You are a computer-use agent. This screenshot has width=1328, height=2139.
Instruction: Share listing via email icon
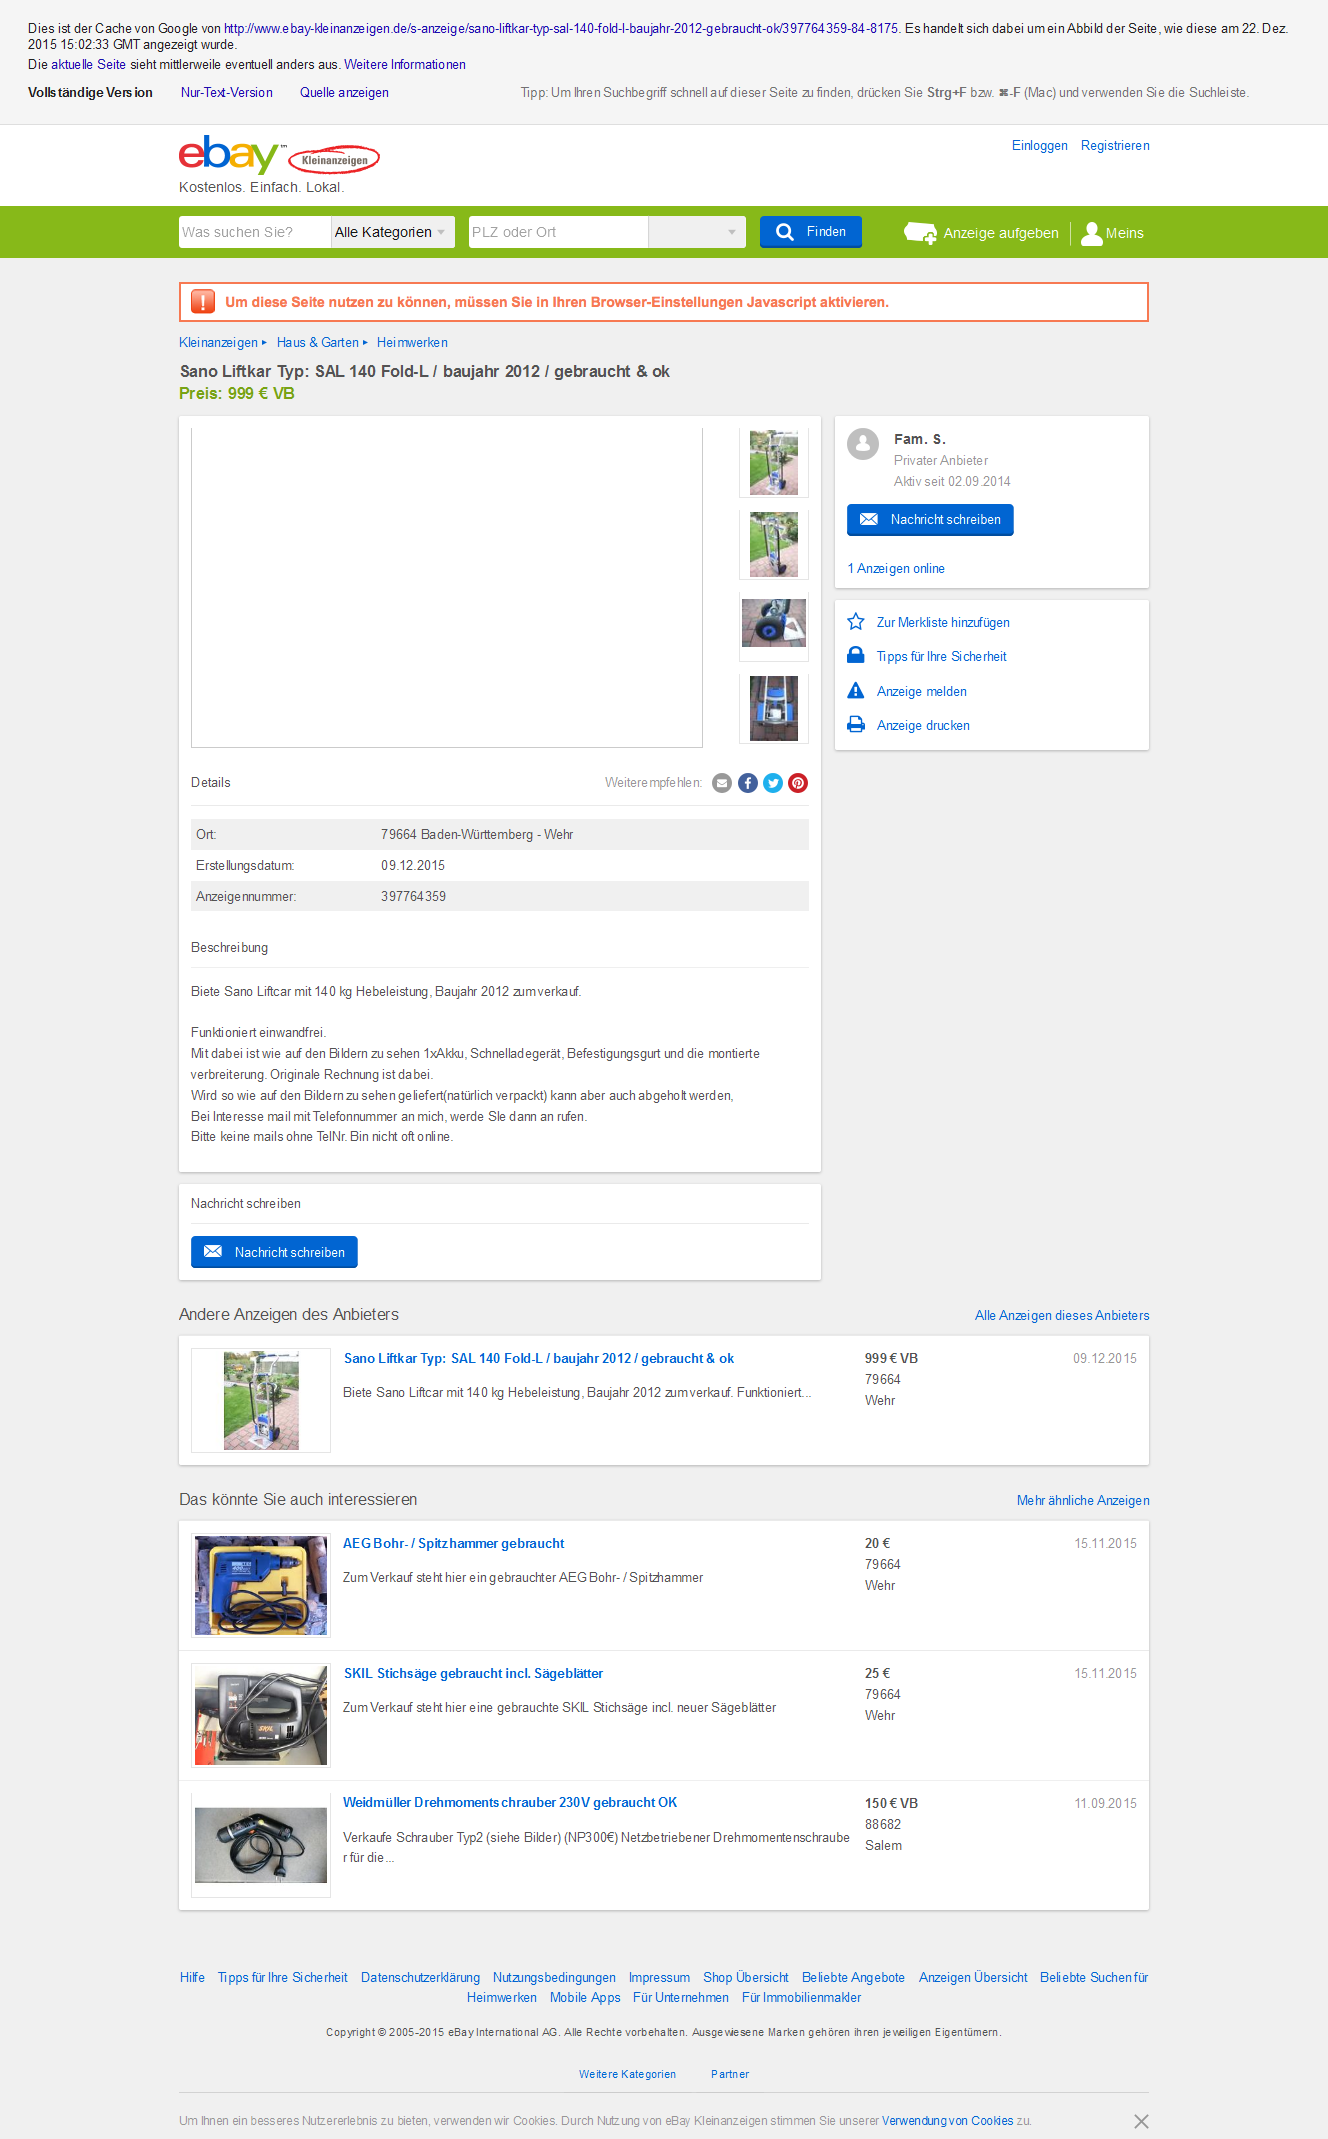722,783
